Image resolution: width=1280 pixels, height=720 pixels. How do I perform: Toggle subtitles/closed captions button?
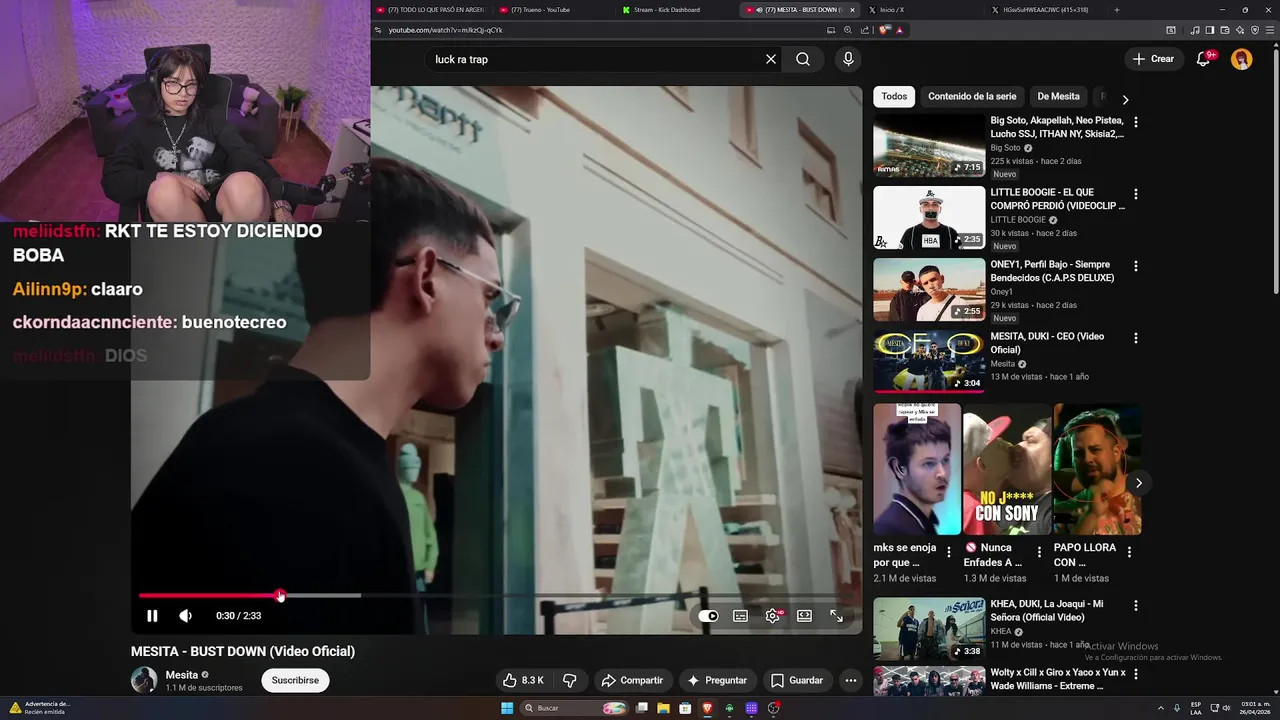[740, 616]
